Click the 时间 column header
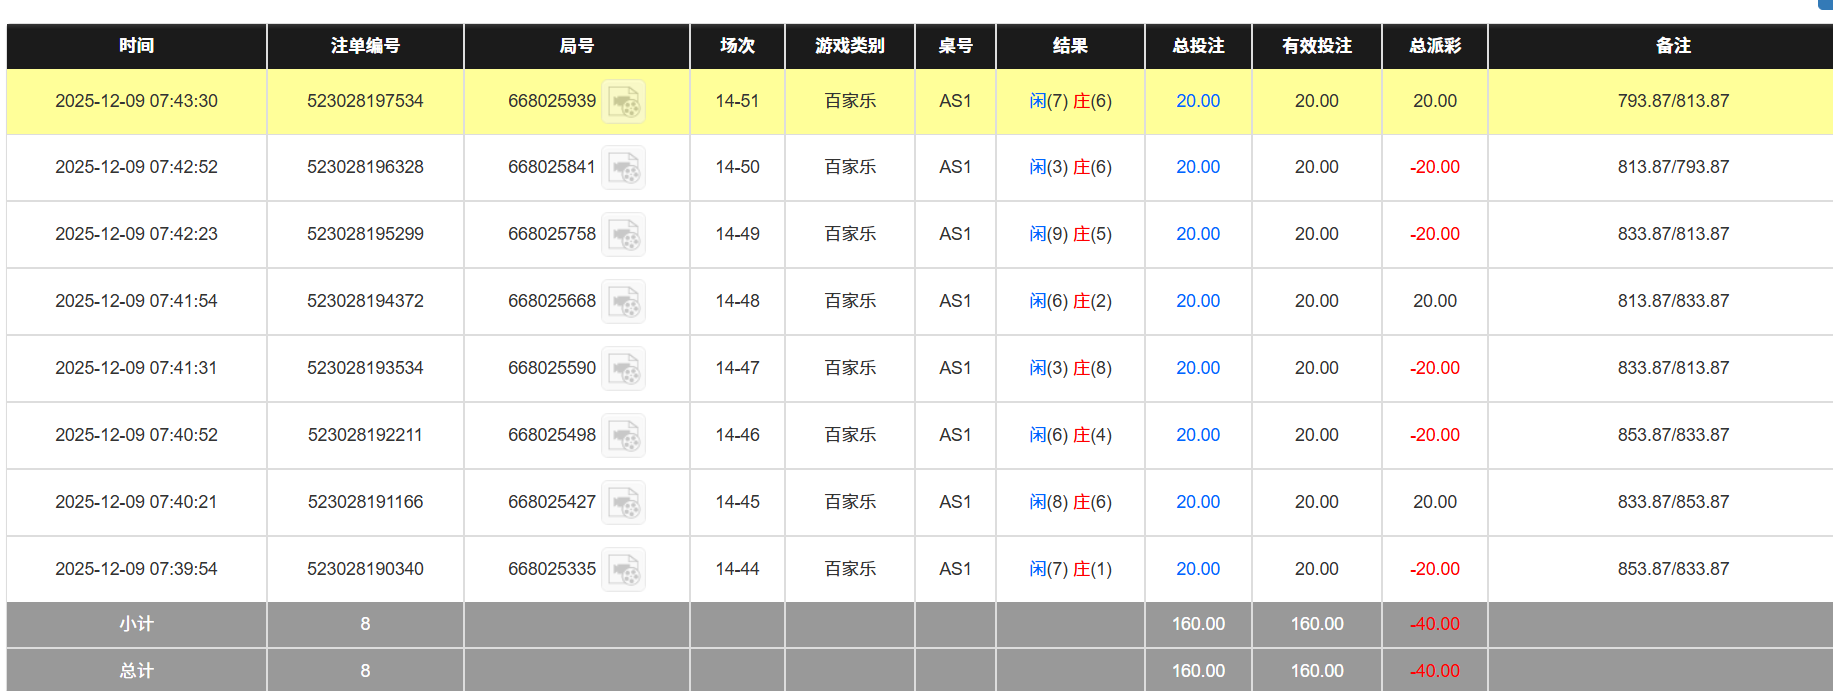1833x691 pixels. pyautogui.click(x=137, y=46)
